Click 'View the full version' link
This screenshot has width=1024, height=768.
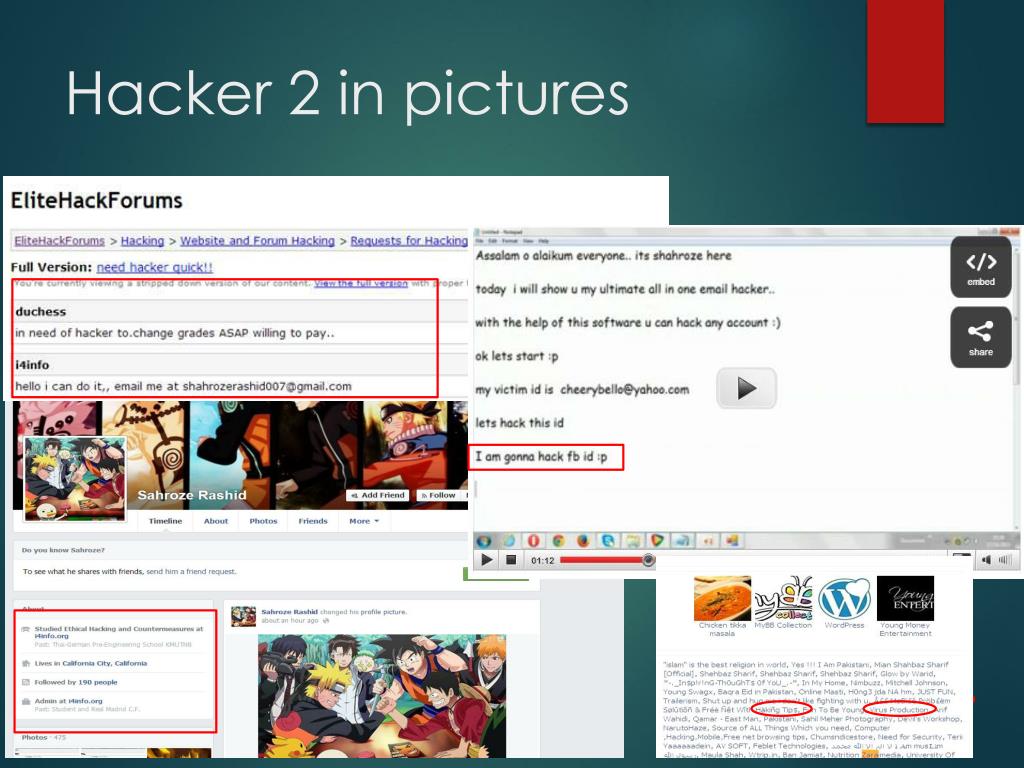(x=361, y=283)
